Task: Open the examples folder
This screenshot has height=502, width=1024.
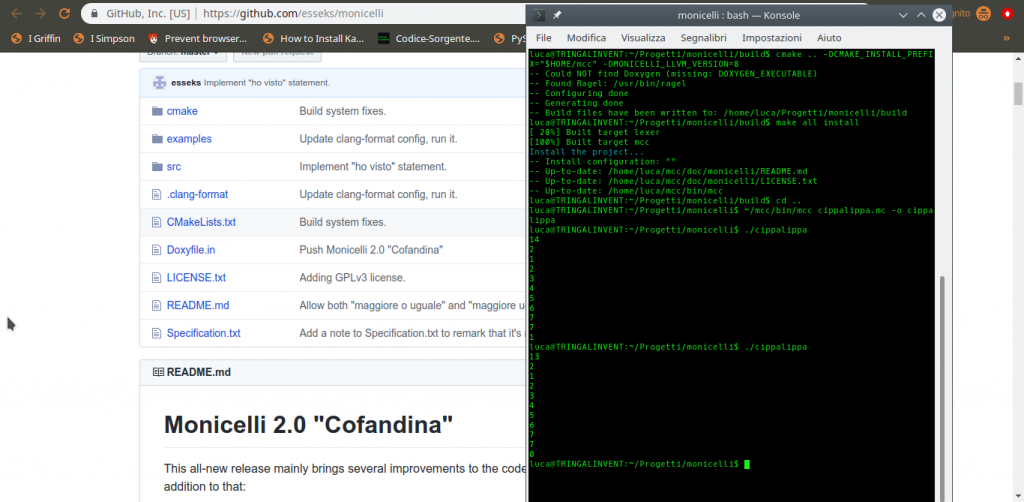Action: pos(189,139)
